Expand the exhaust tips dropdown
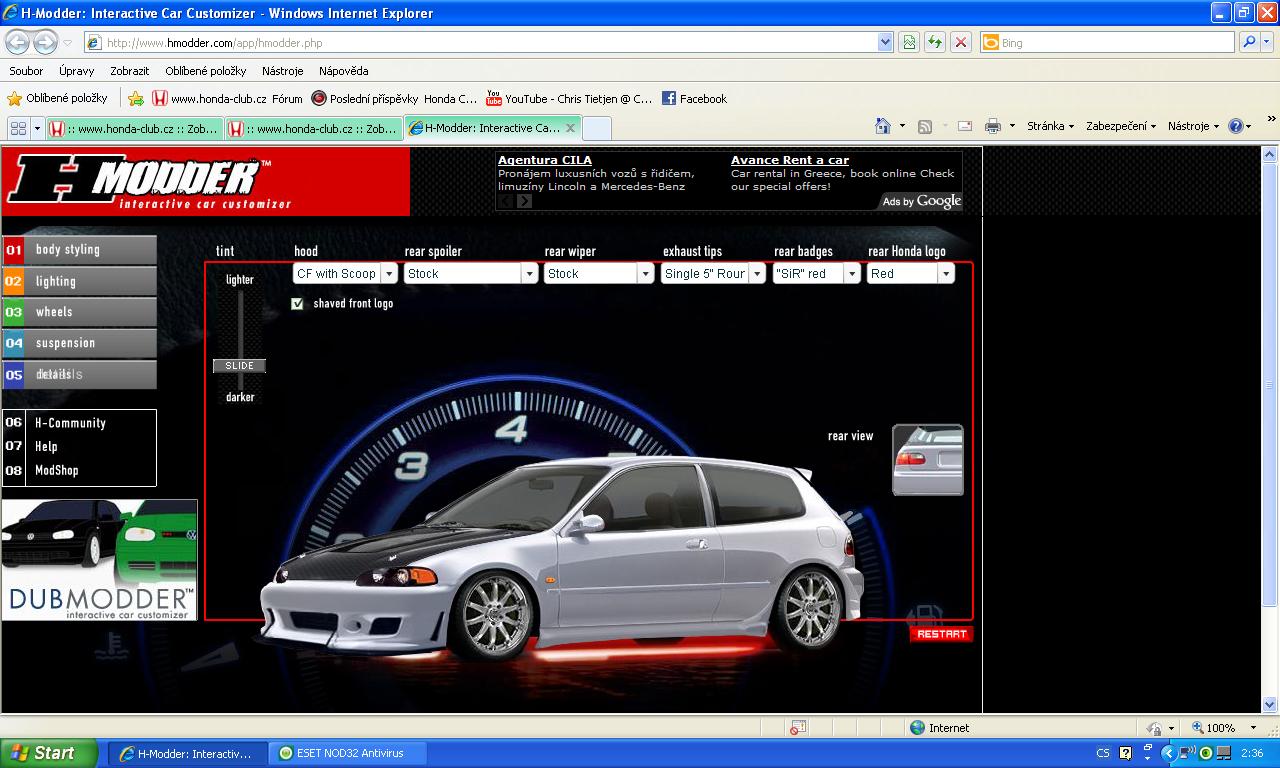 tap(713, 273)
